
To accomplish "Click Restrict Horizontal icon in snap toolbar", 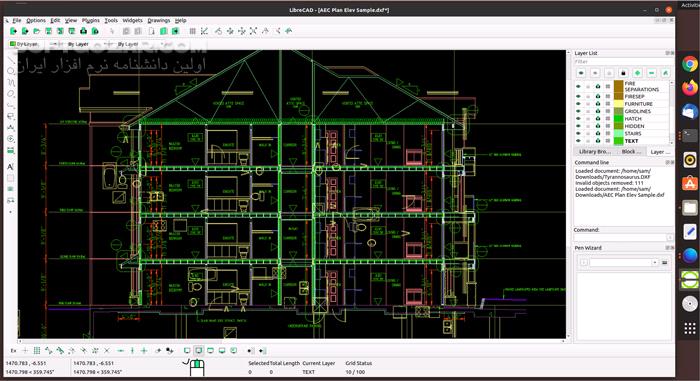I will (x=121, y=351).
